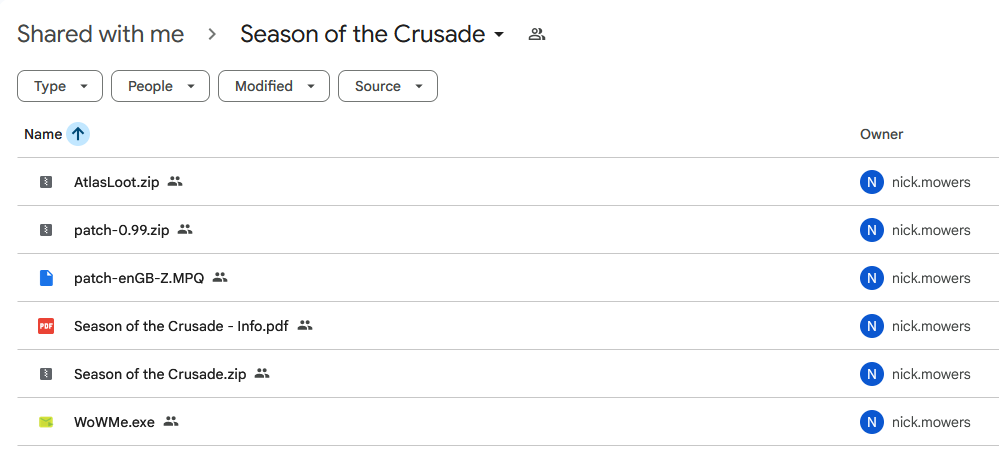Open the People filter dropdown
Screen dimensions: 999x451
(x=160, y=86)
